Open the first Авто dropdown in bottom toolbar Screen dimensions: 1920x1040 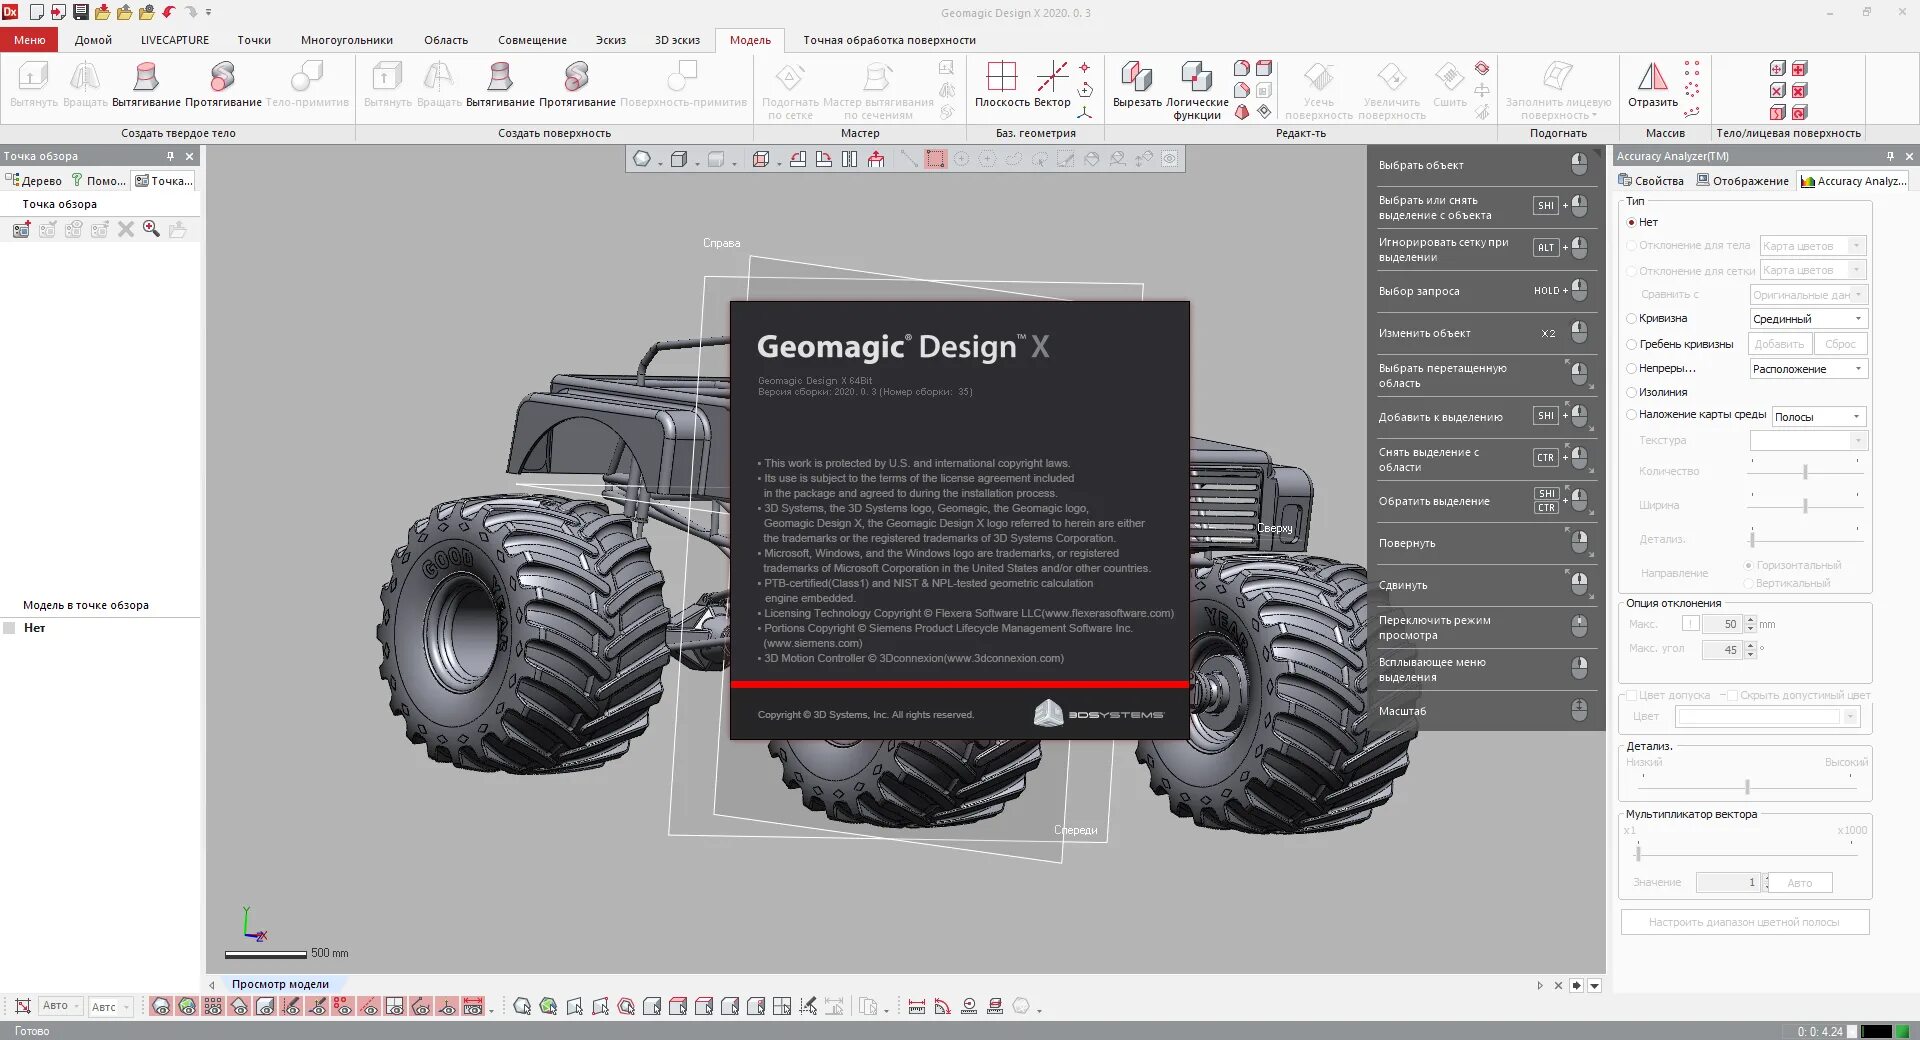[x=61, y=1006]
